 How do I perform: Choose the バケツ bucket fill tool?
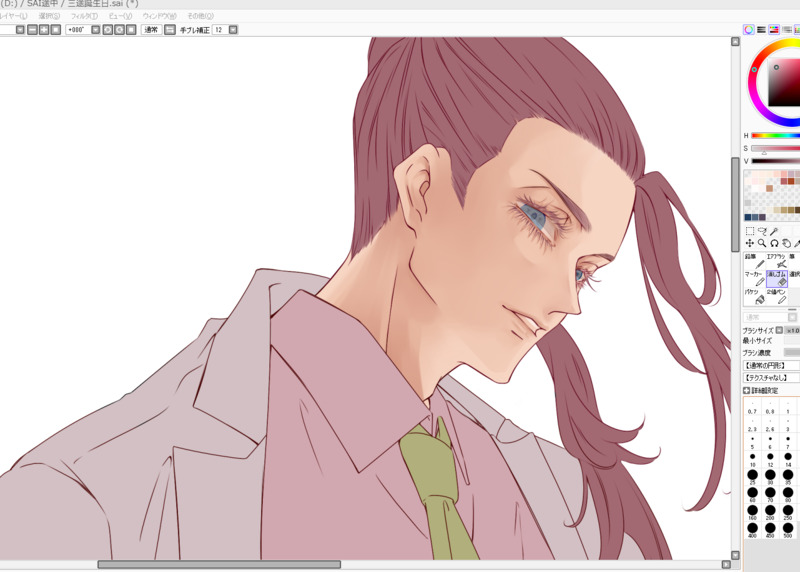click(x=754, y=296)
